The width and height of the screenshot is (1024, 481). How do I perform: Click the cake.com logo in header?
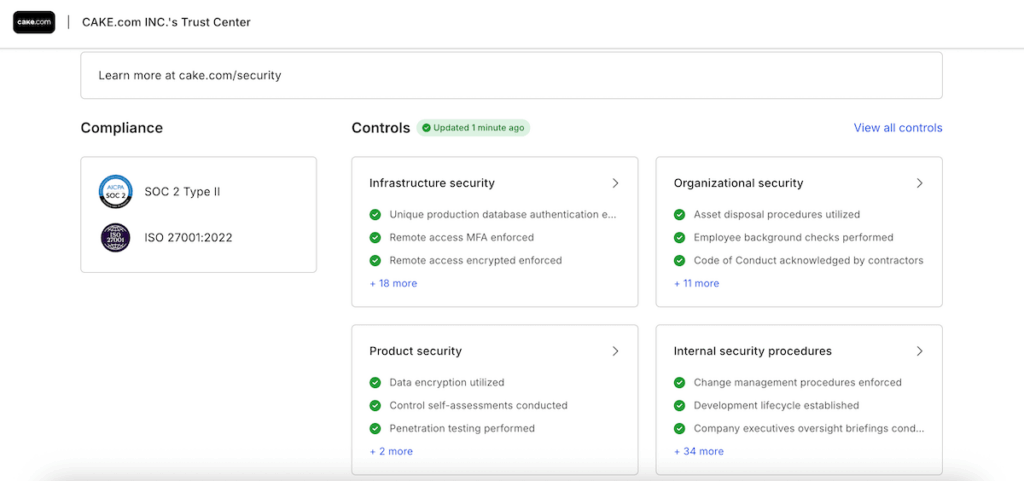(x=34, y=22)
